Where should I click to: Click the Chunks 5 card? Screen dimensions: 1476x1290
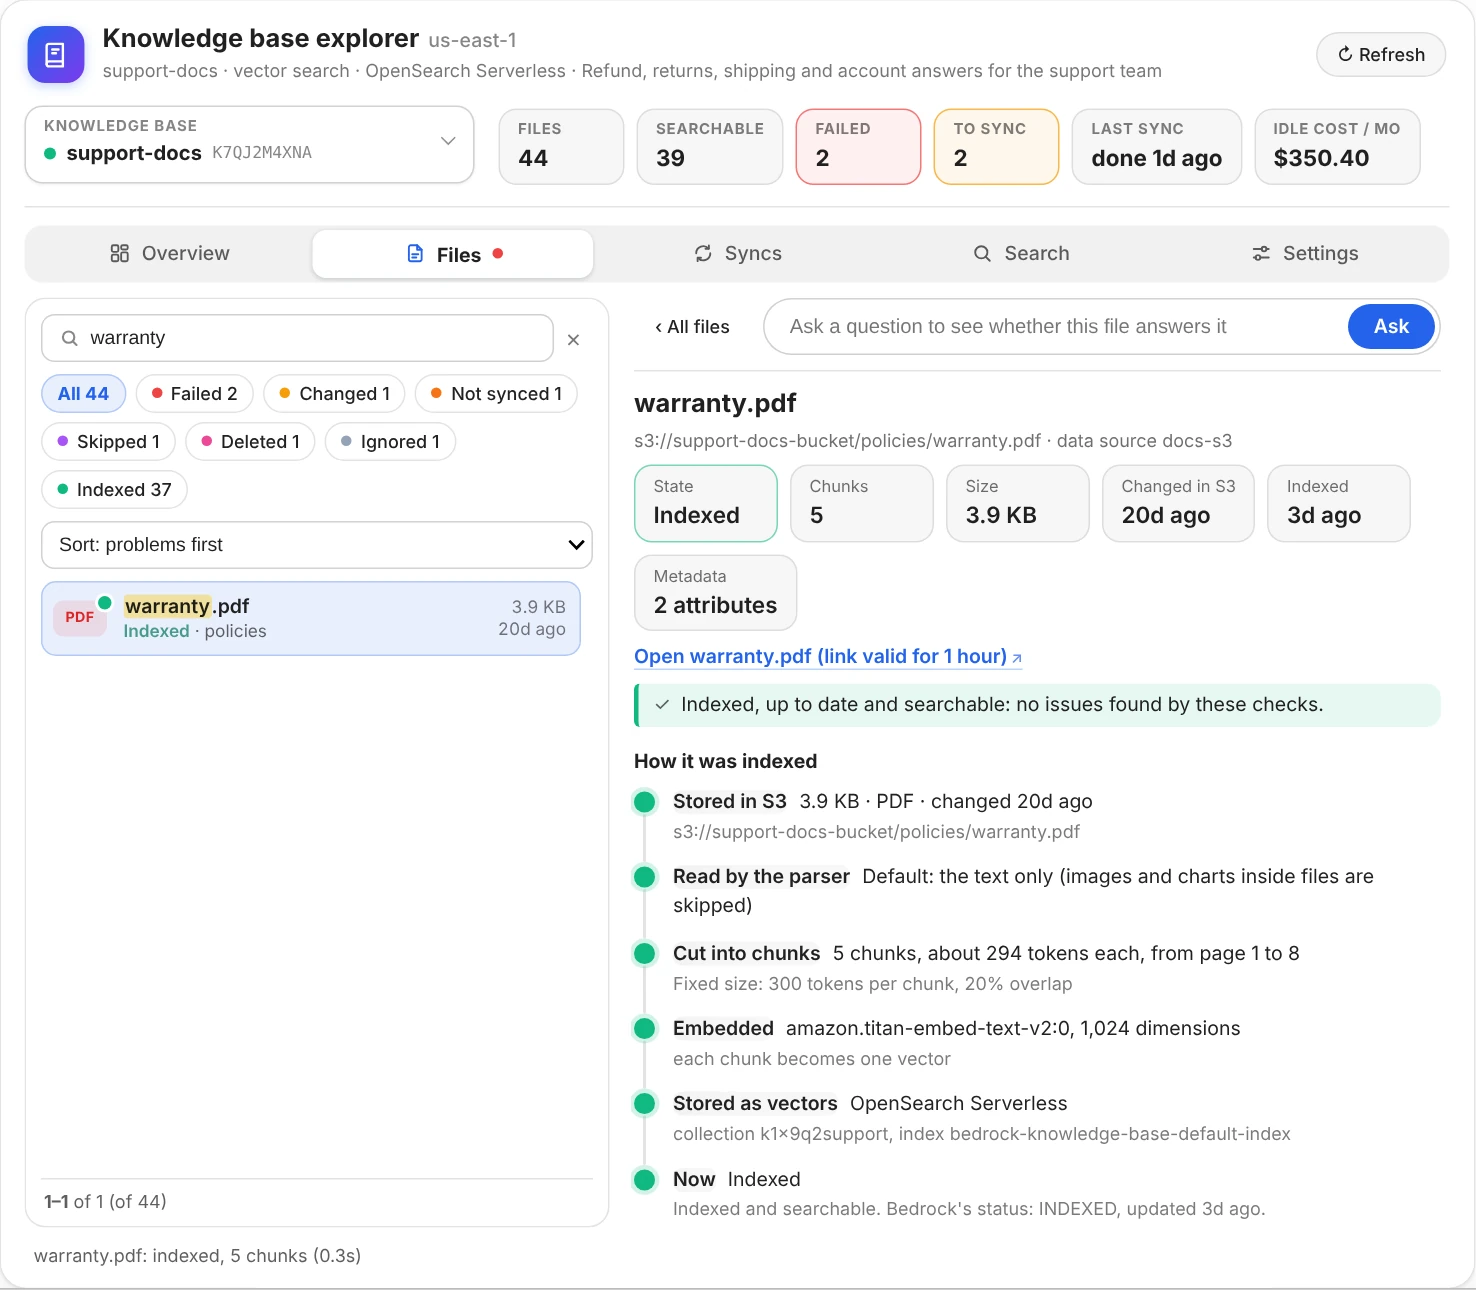862,504
